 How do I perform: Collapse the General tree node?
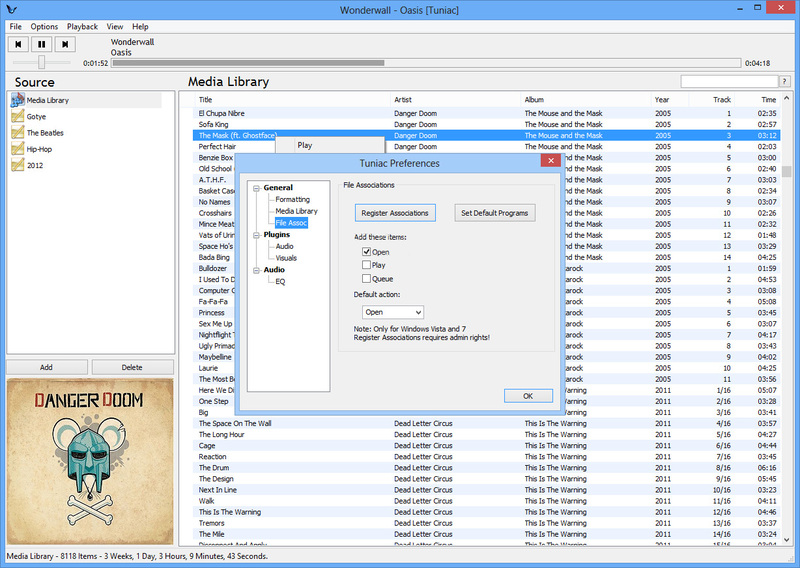[x=257, y=188]
